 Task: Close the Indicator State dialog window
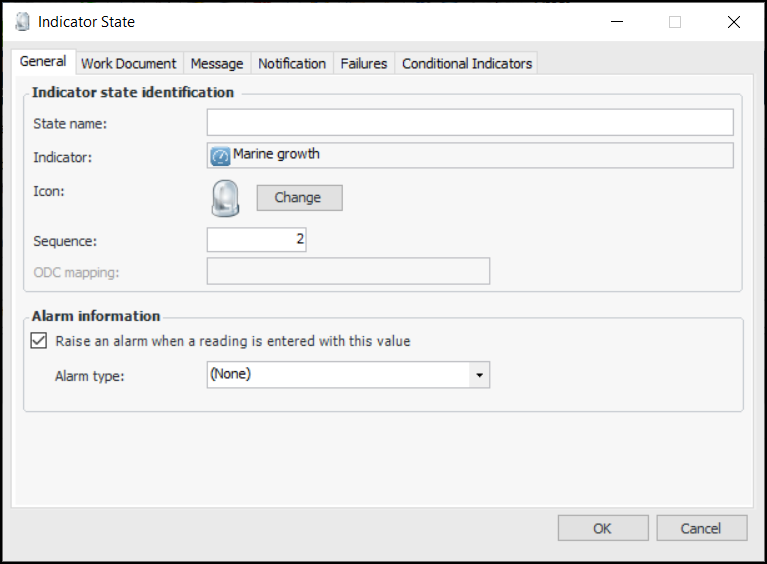pos(734,22)
